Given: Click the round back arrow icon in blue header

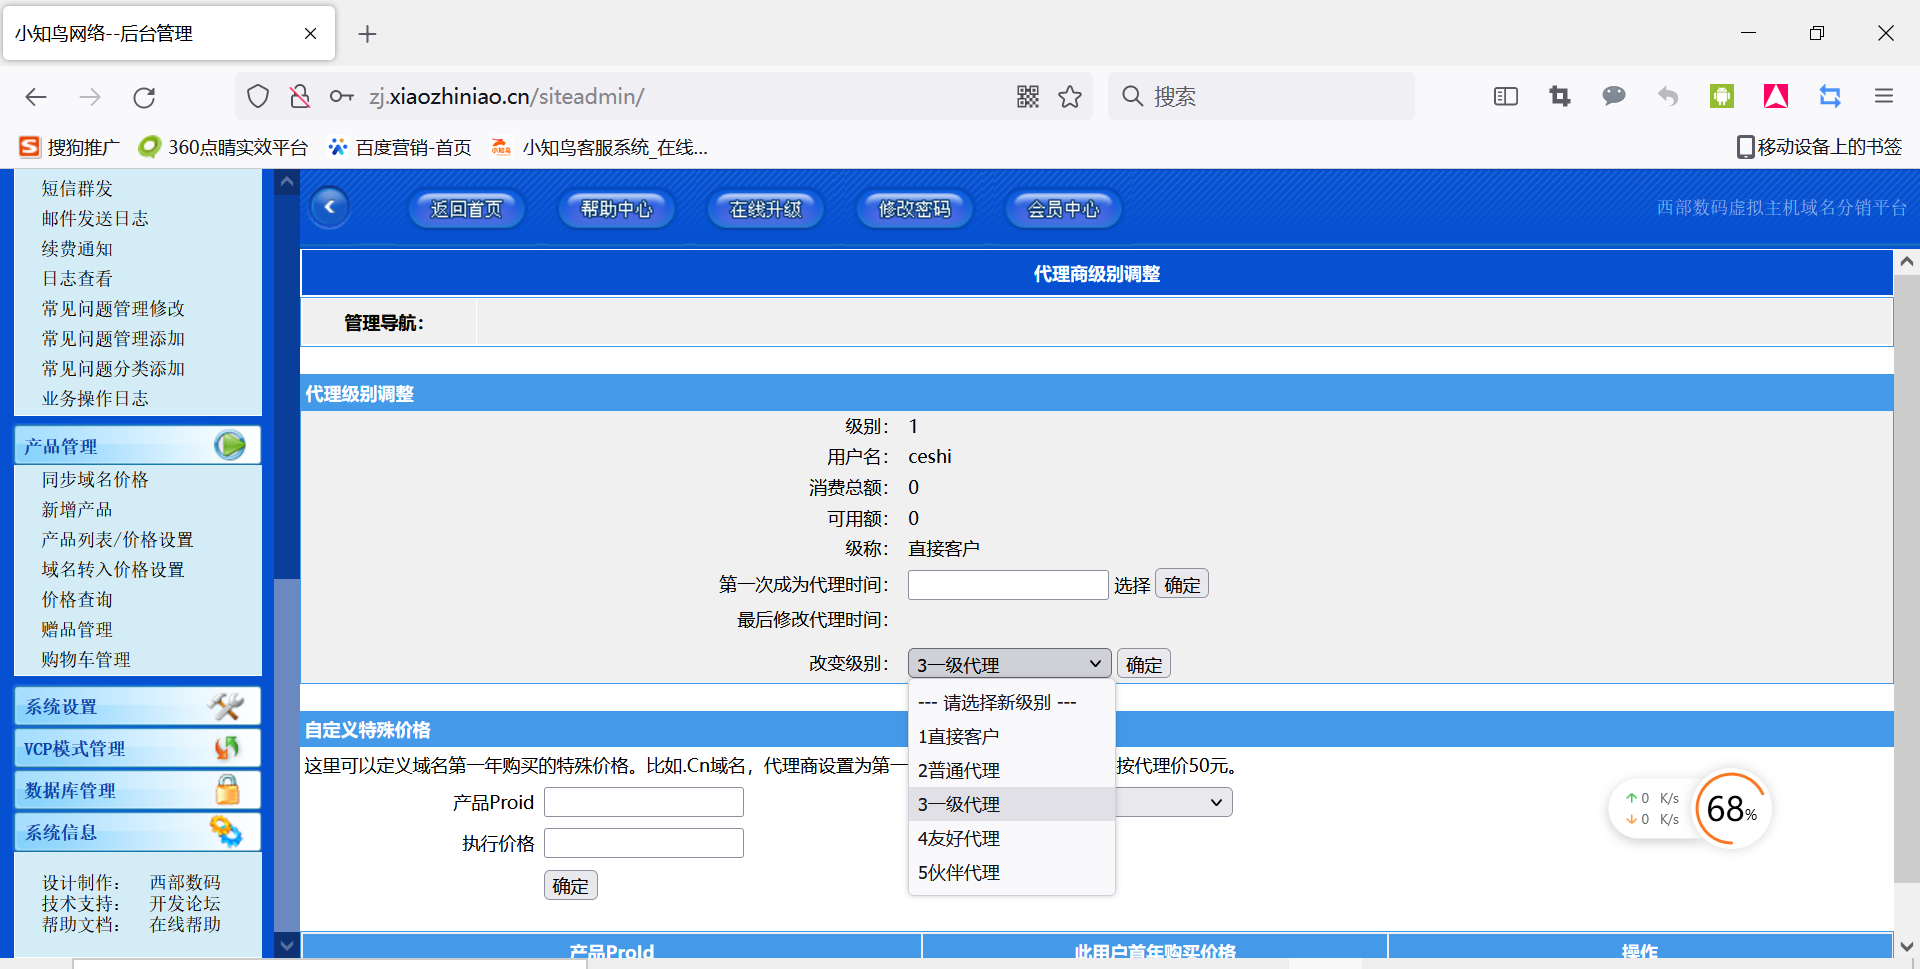Looking at the screenshot, I should coord(330,208).
